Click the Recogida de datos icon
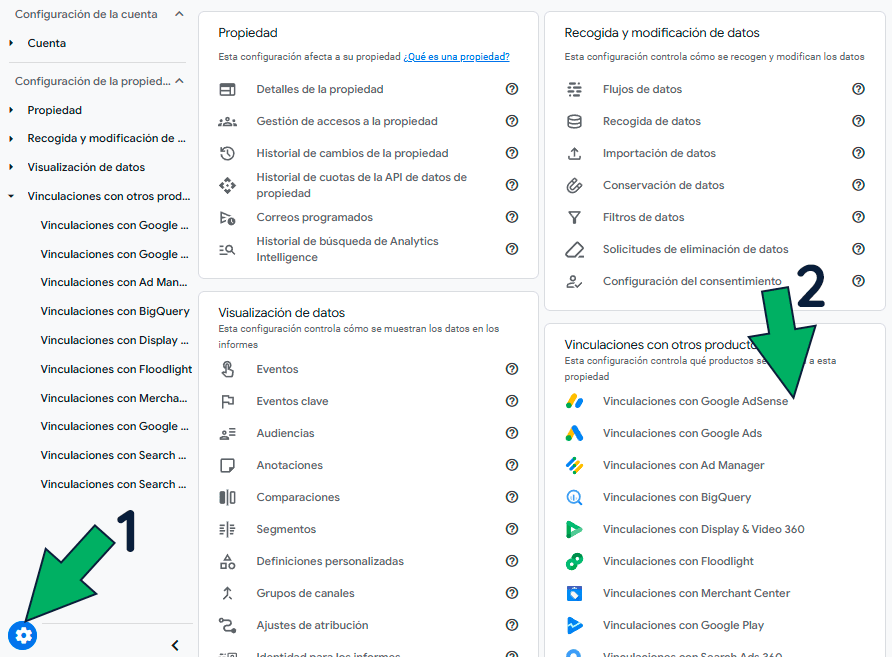Screen dimensions: 892x657 pyautogui.click(x=575, y=121)
